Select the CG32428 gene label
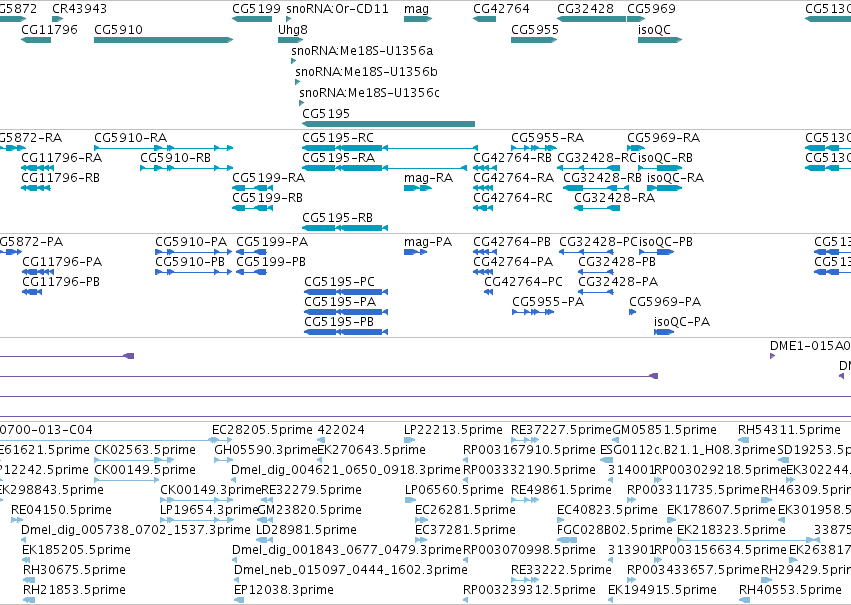Screen dimensions: 851x605 [x=585, y=9]
